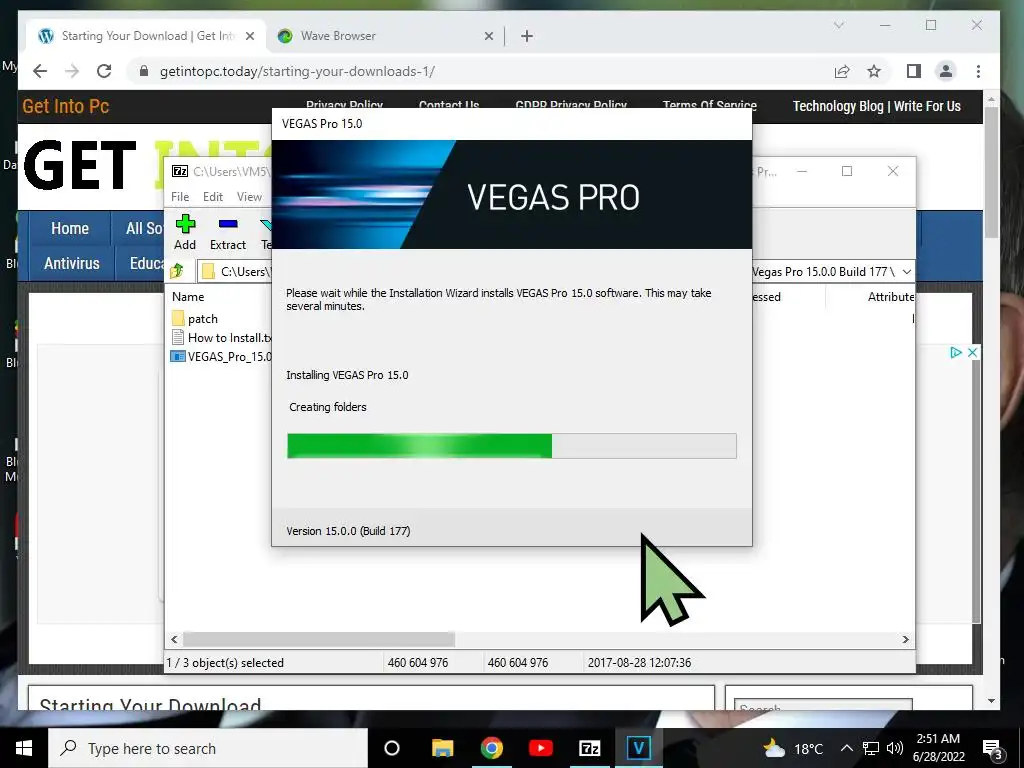
Task: Share this page from Chrome
Action: pyautogui.click(x=842, y=72)
